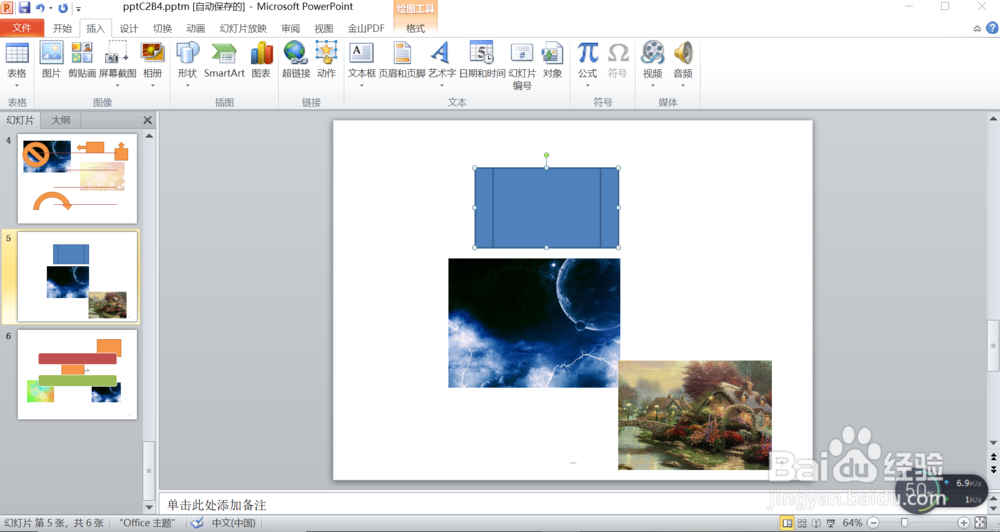Save the presentation from quick access toolbar
The height and width of the screenshot is (532, 1000).
click(24, 8)
